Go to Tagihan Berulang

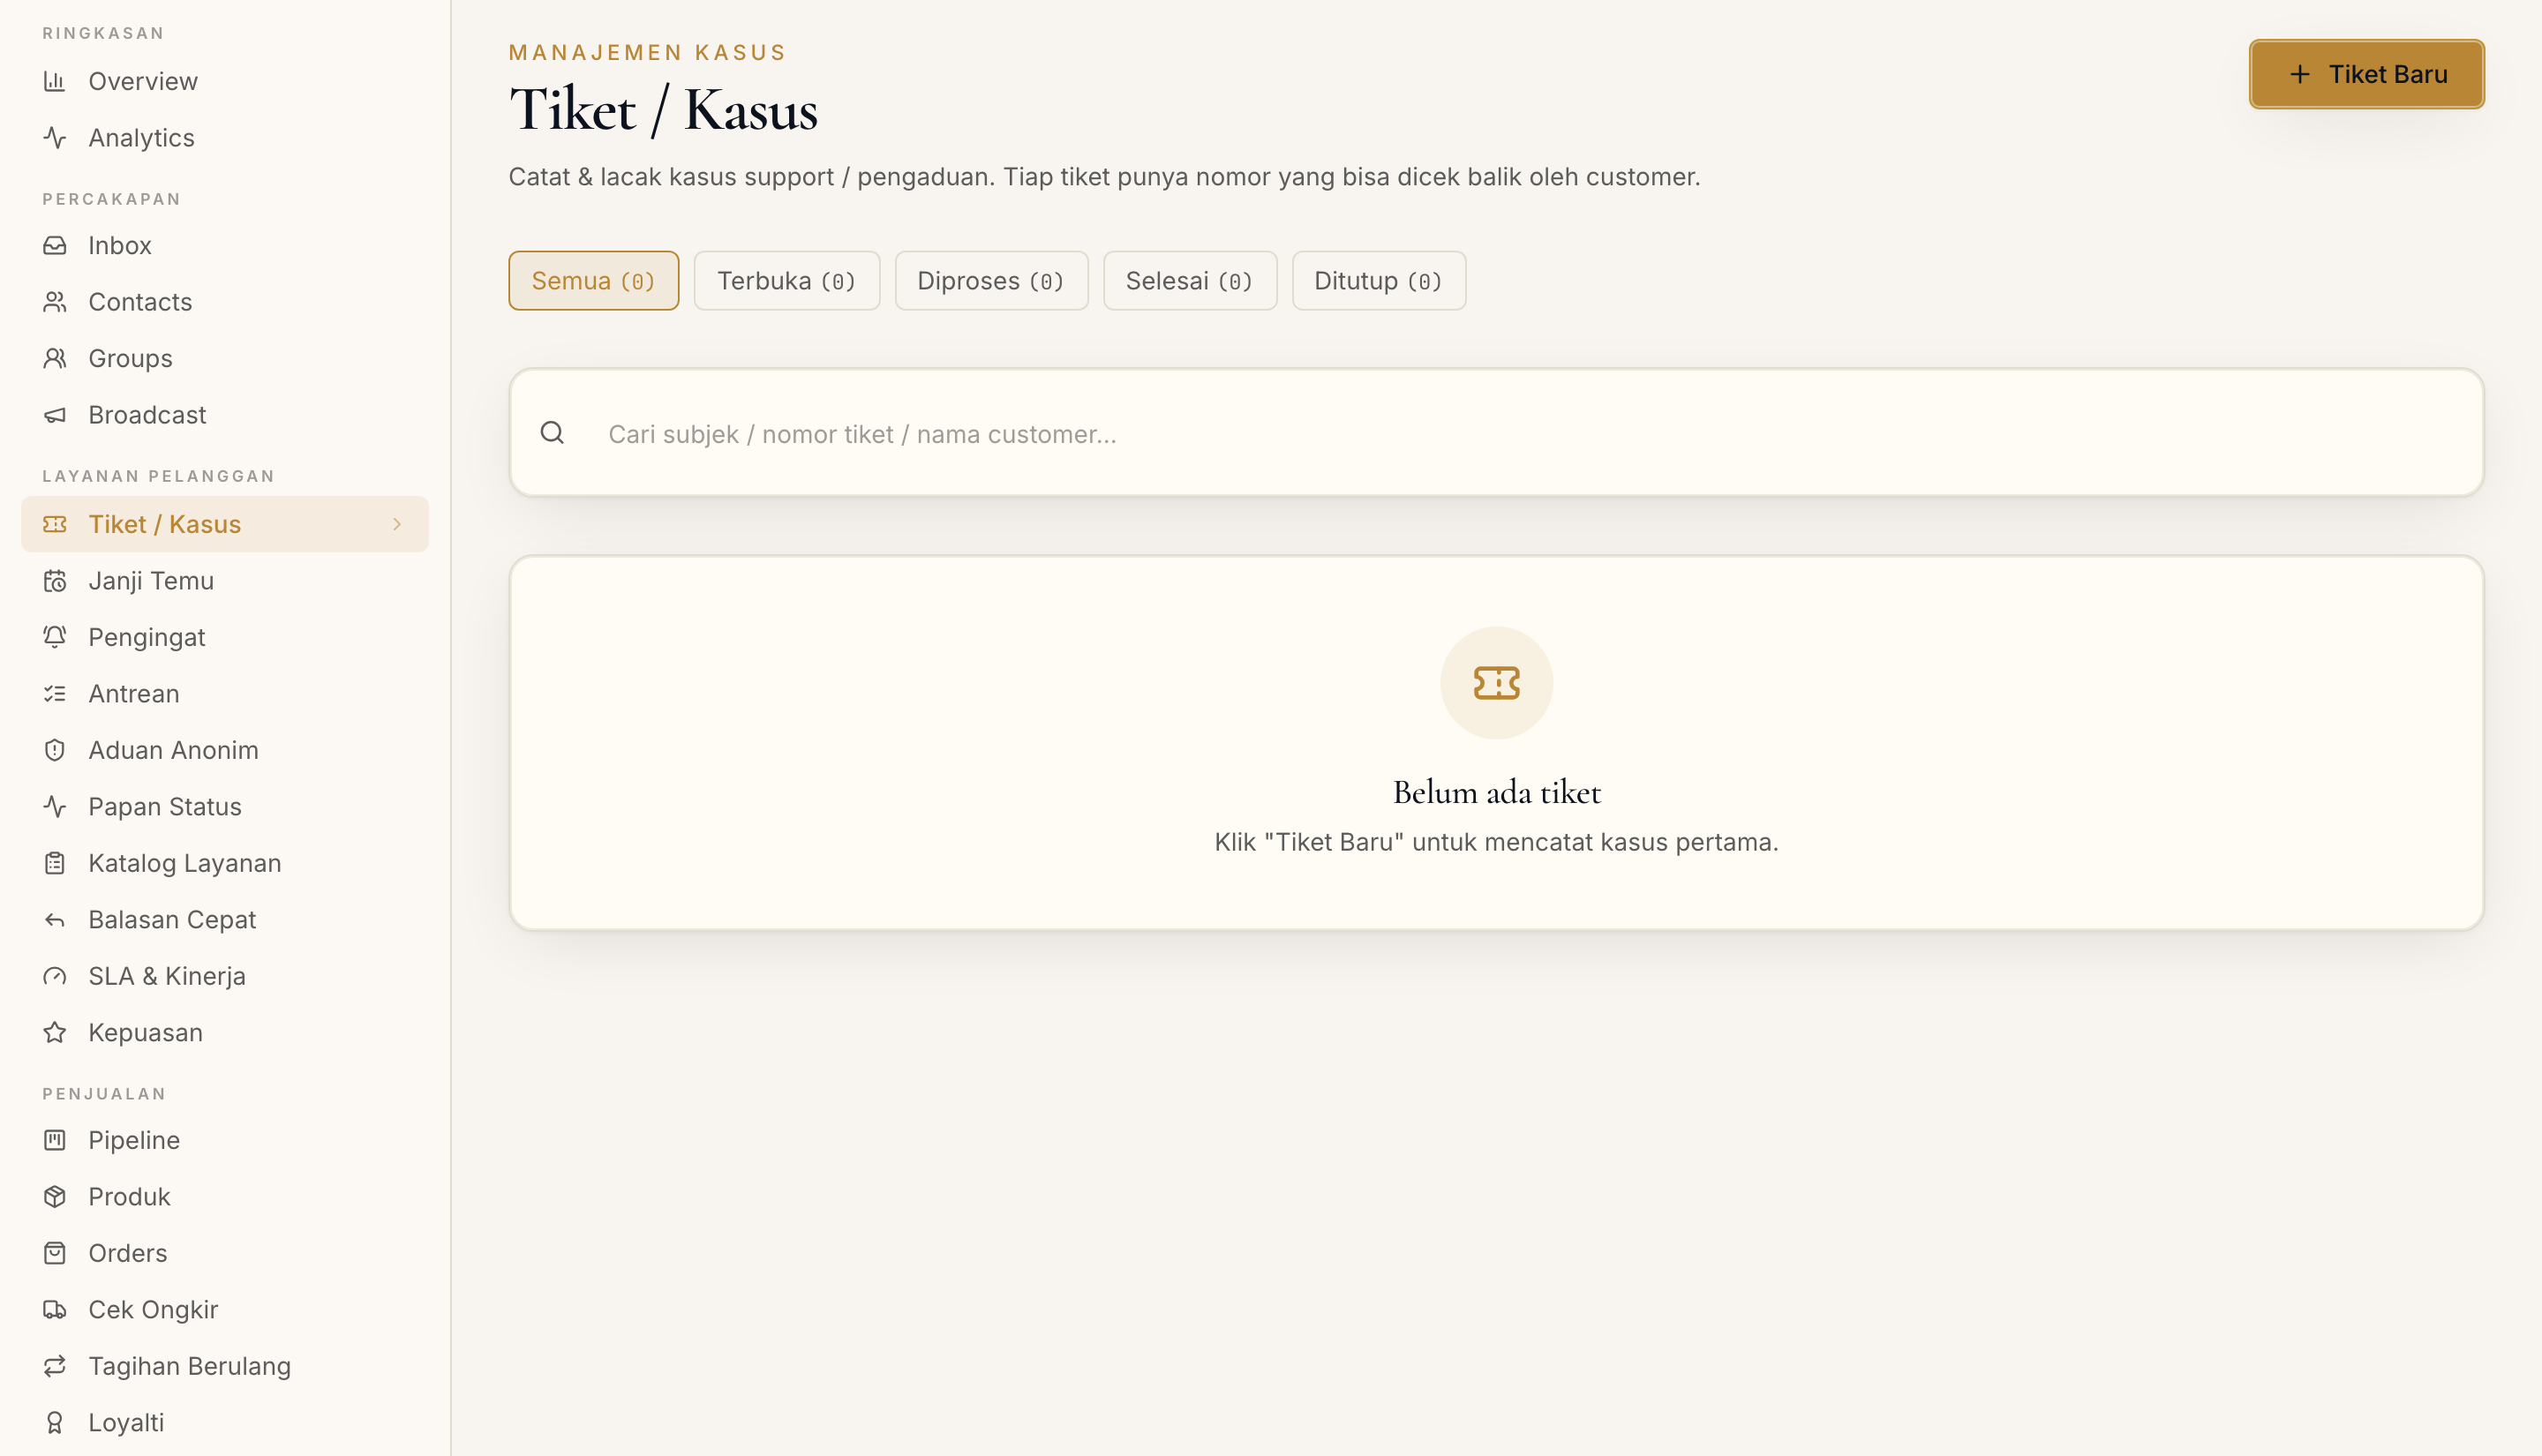[x=225, y=1366]
